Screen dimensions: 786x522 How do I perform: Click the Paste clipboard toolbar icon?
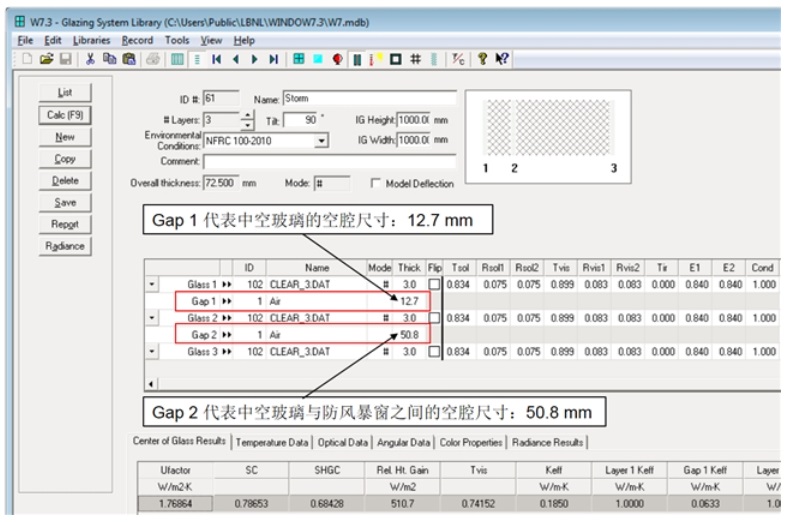(126, 59)
